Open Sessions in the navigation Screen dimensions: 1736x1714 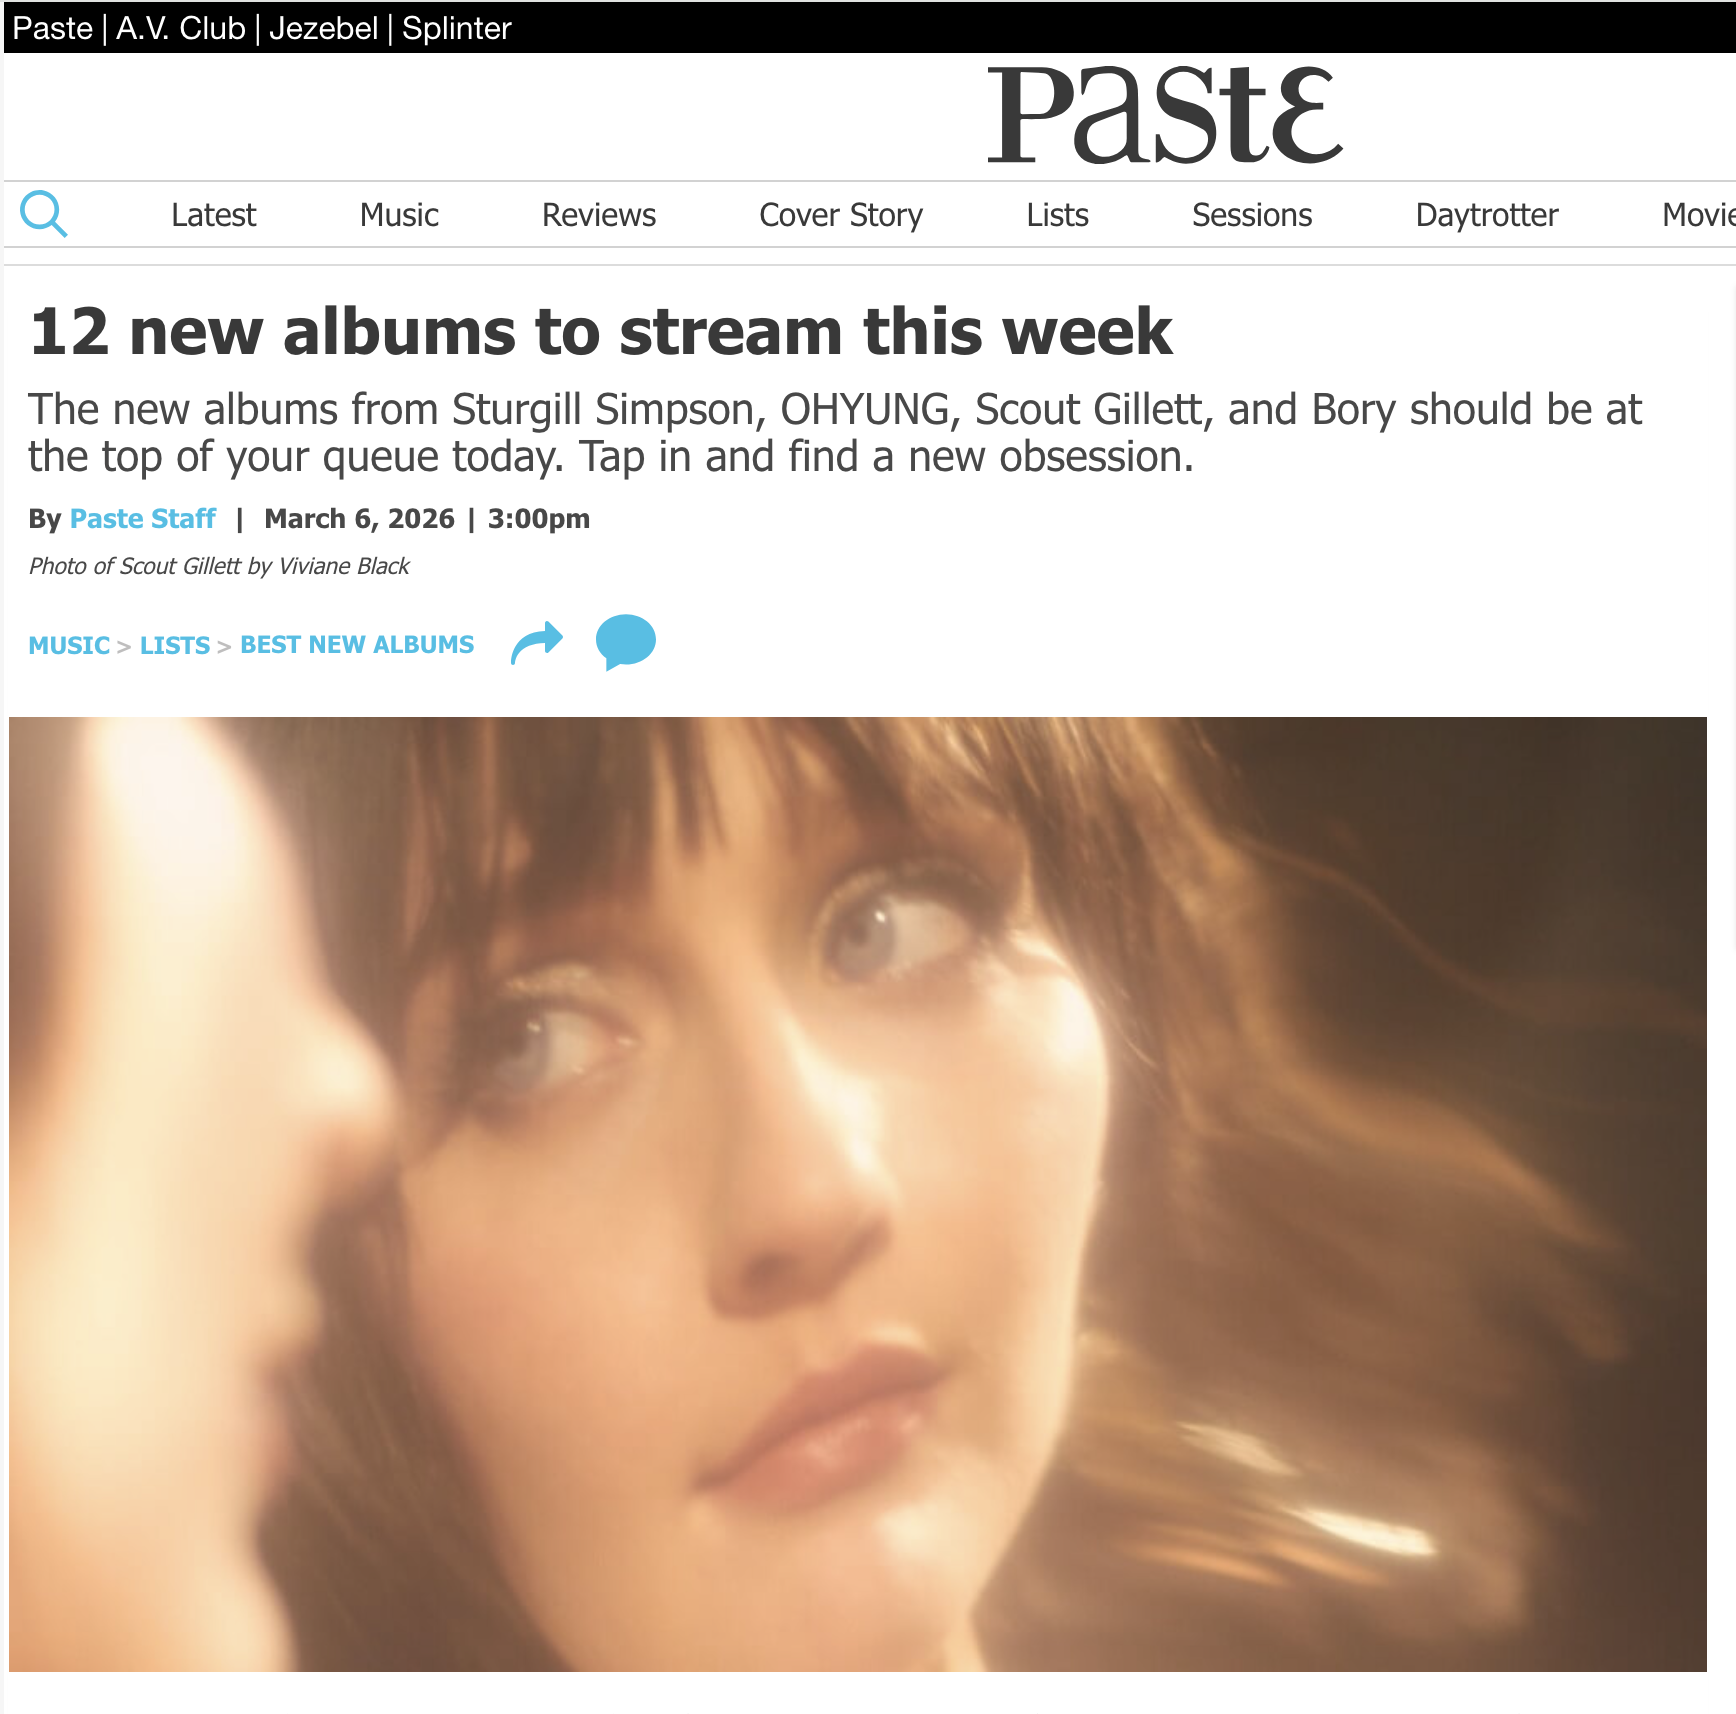point(1252,215)
